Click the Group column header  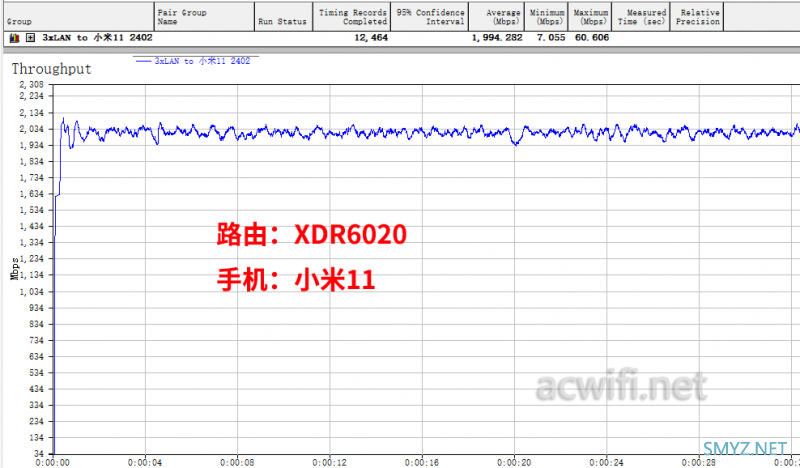click(79, 17)
